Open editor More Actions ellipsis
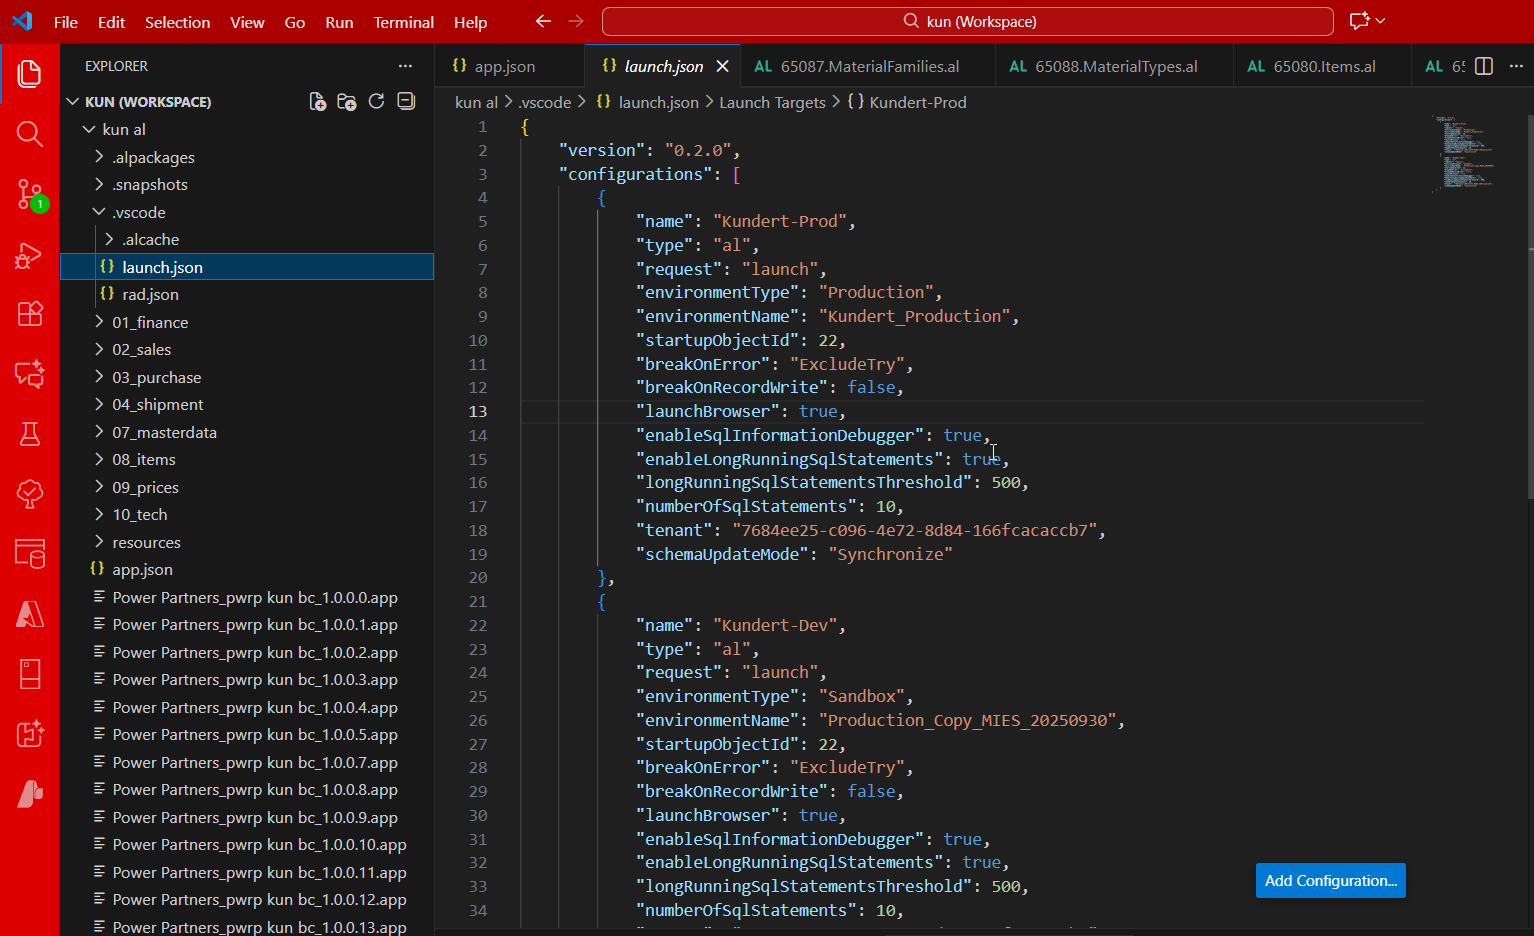Image resolution: width=1534 pixels, height=936 pixels. click(x=1516, y=66)
